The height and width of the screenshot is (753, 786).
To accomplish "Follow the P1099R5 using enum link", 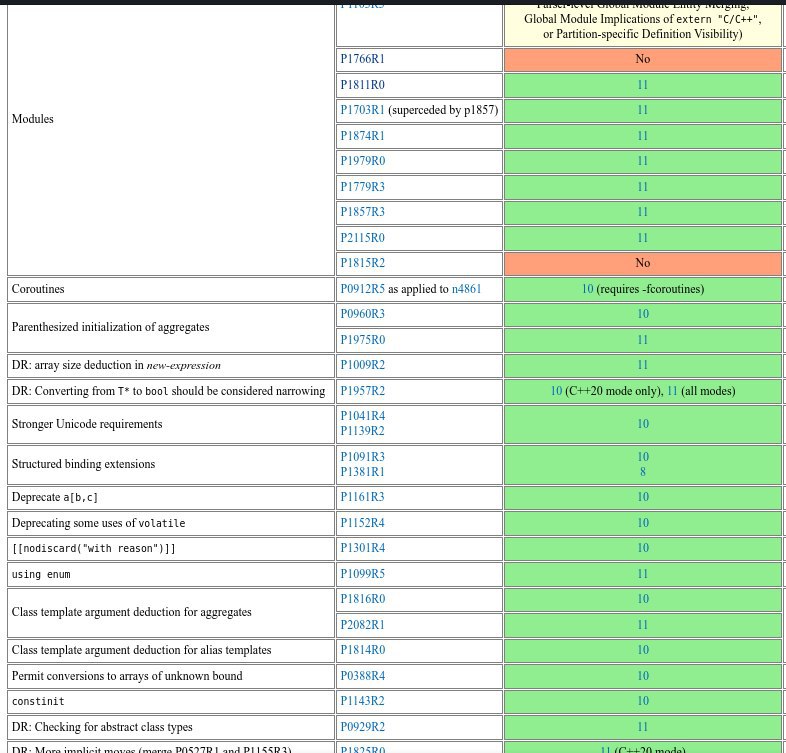I will 362,574.
